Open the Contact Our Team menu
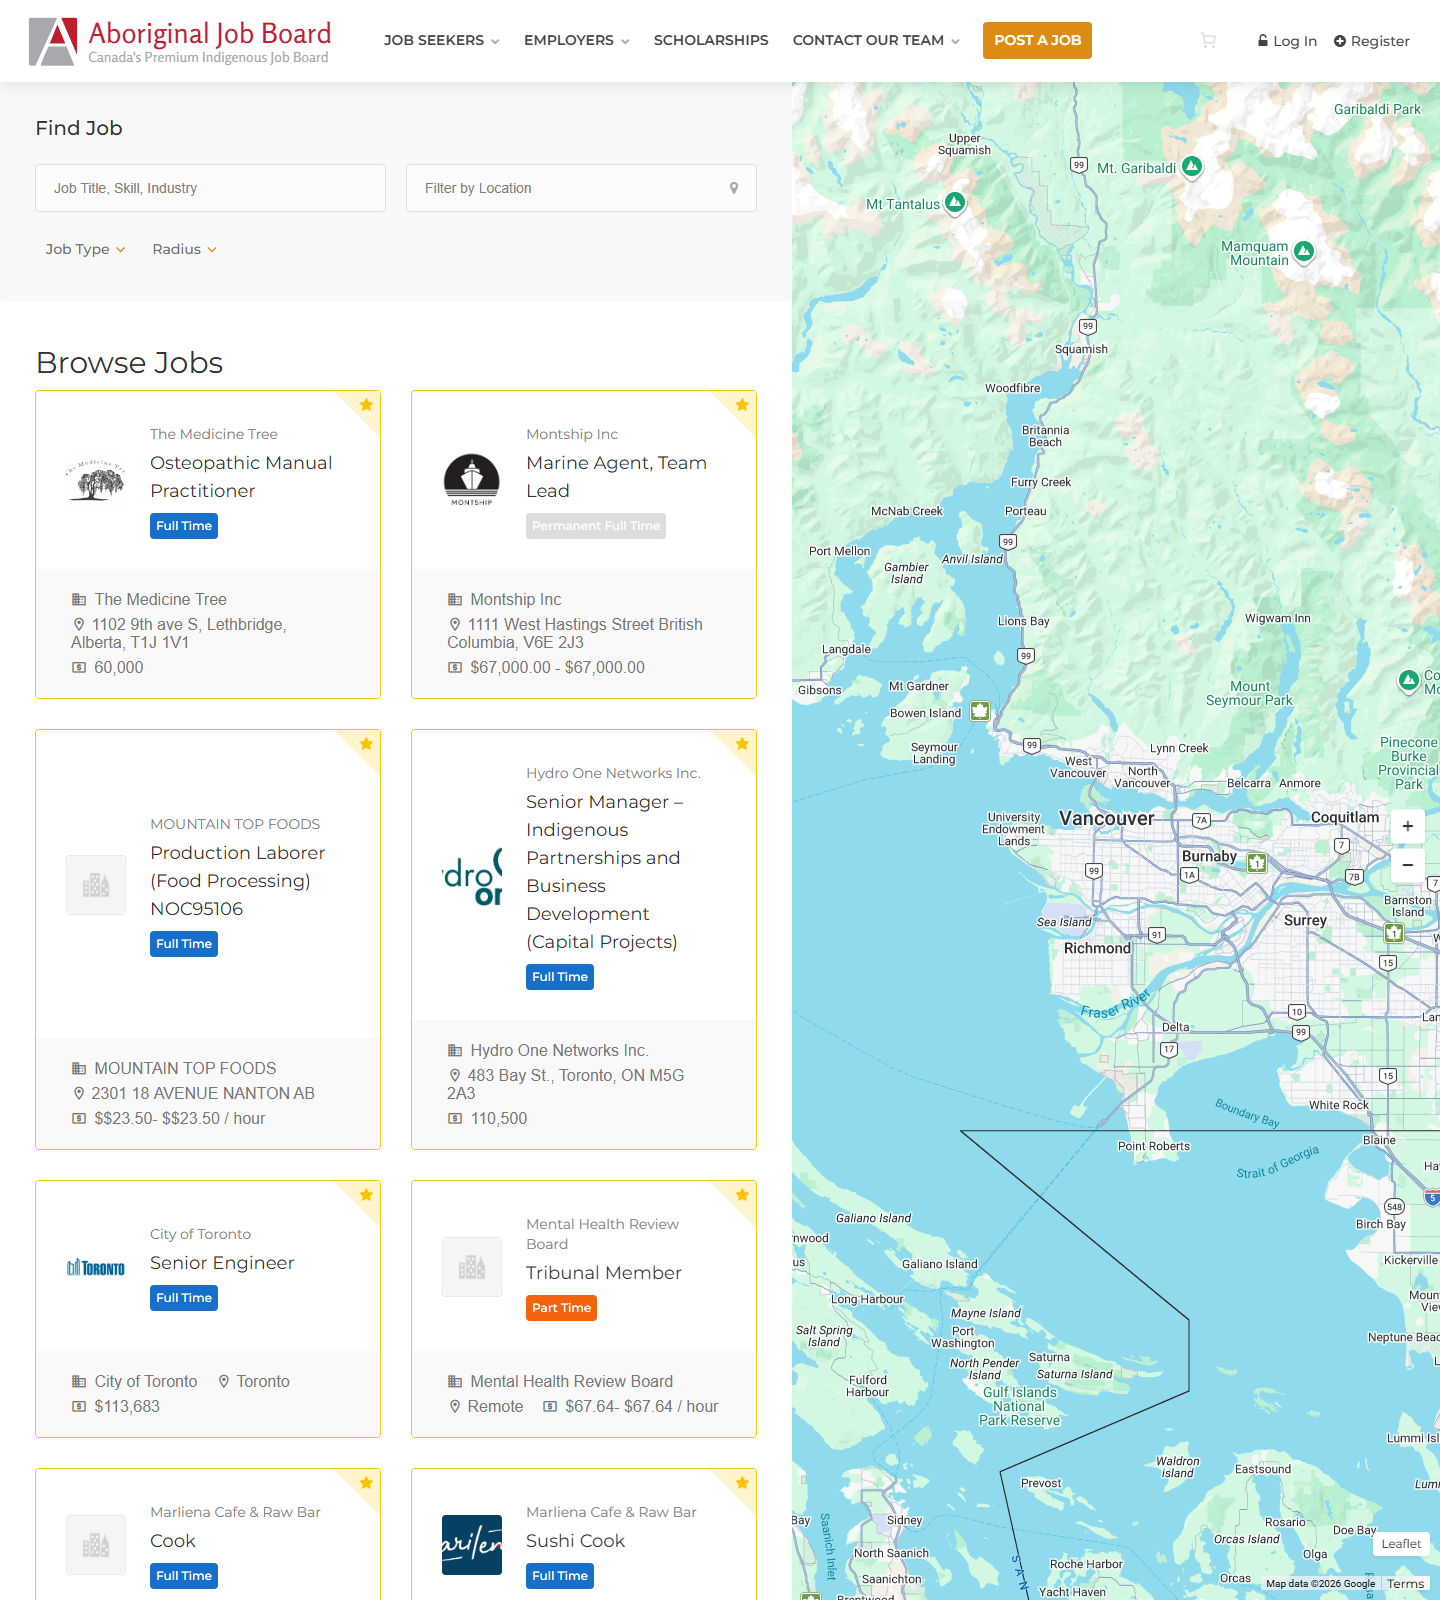The width and height of the screenshot is (1440, 1600). (875, 41)
